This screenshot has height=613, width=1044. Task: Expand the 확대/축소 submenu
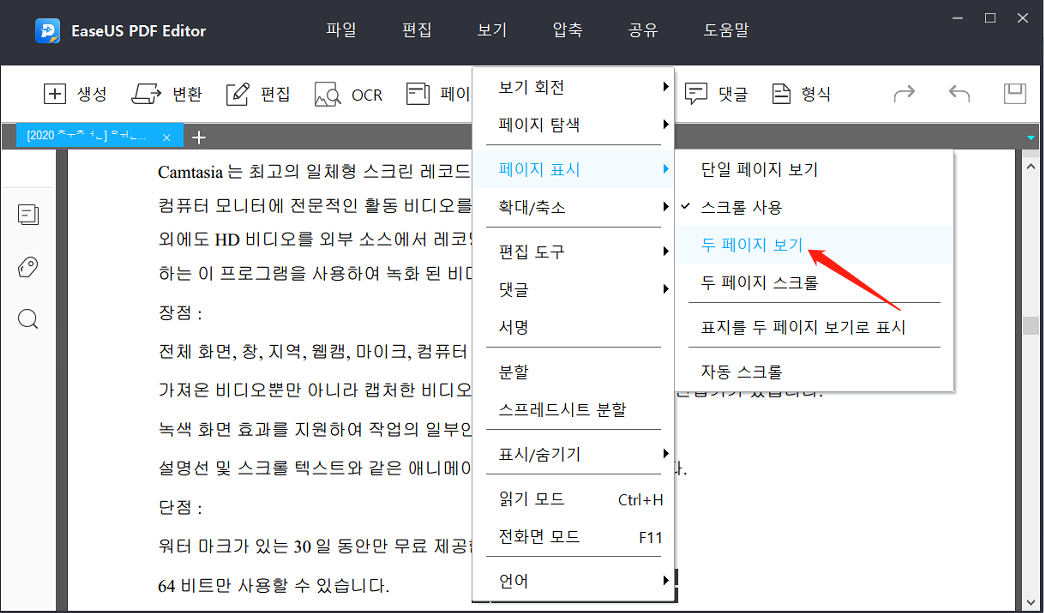(573, 208)
